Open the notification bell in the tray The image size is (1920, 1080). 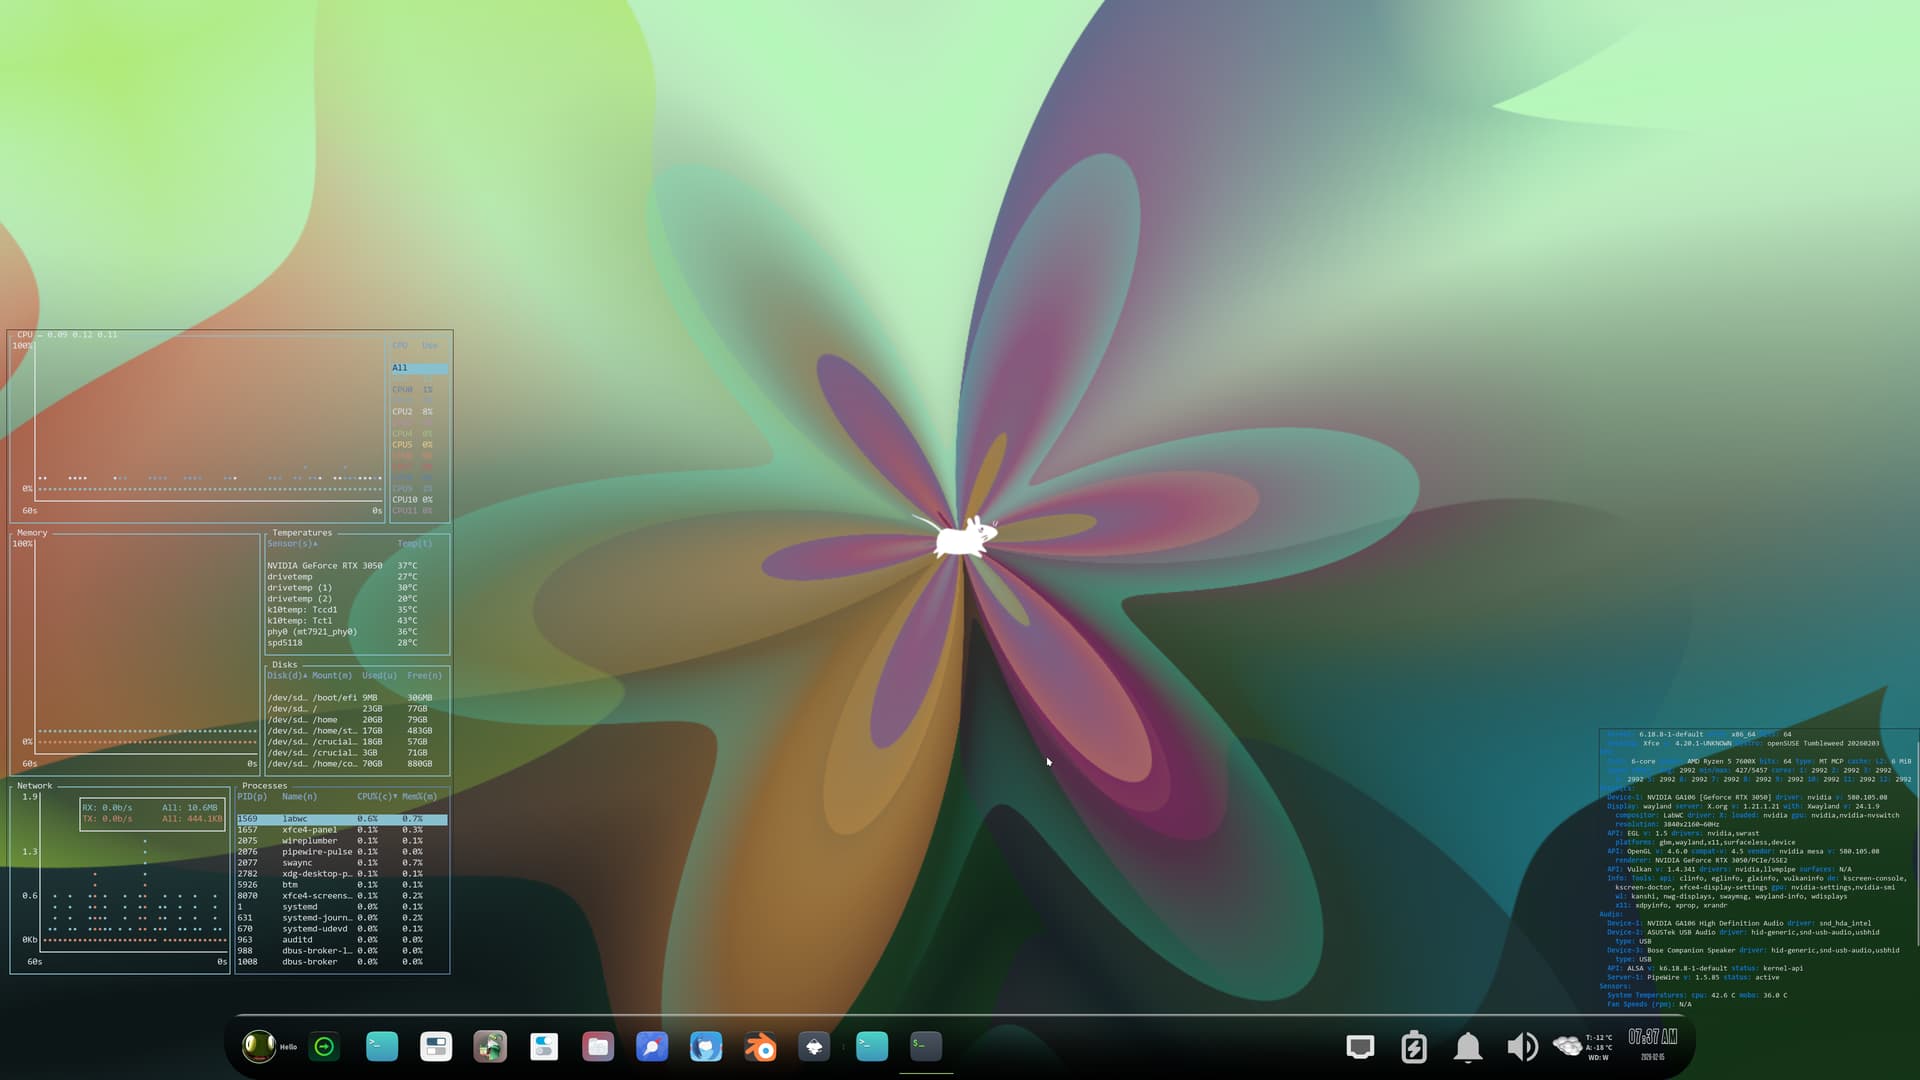point(1467,1047)
